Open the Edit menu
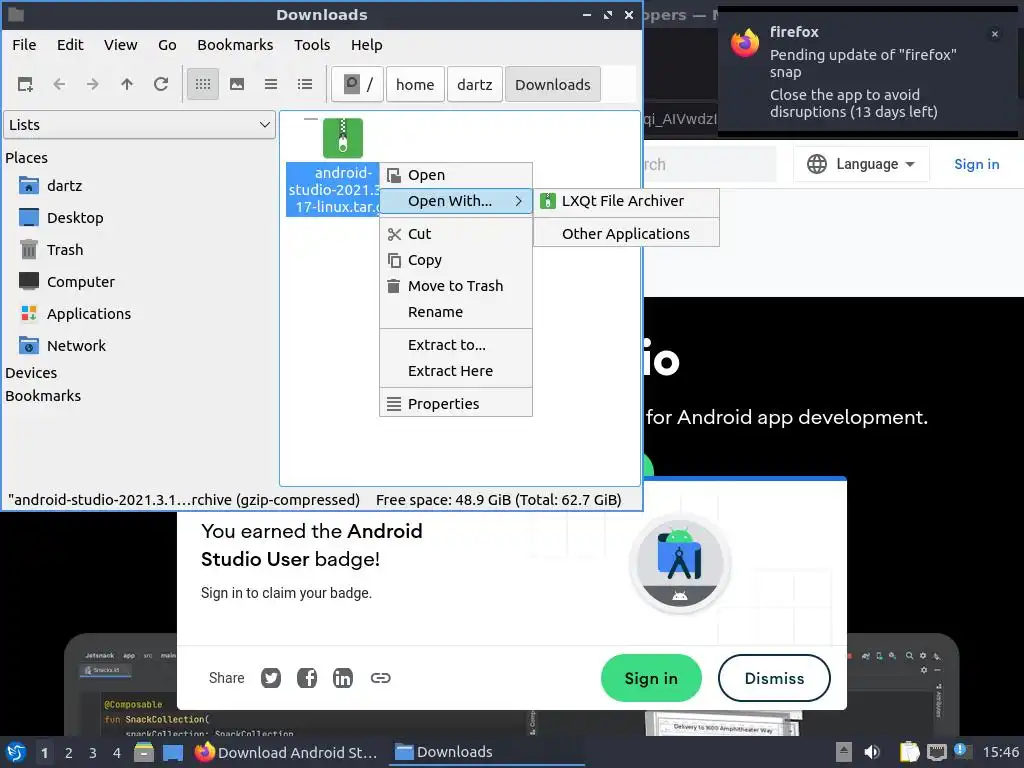The image size is (1024, 768). [x=70, y=45]
